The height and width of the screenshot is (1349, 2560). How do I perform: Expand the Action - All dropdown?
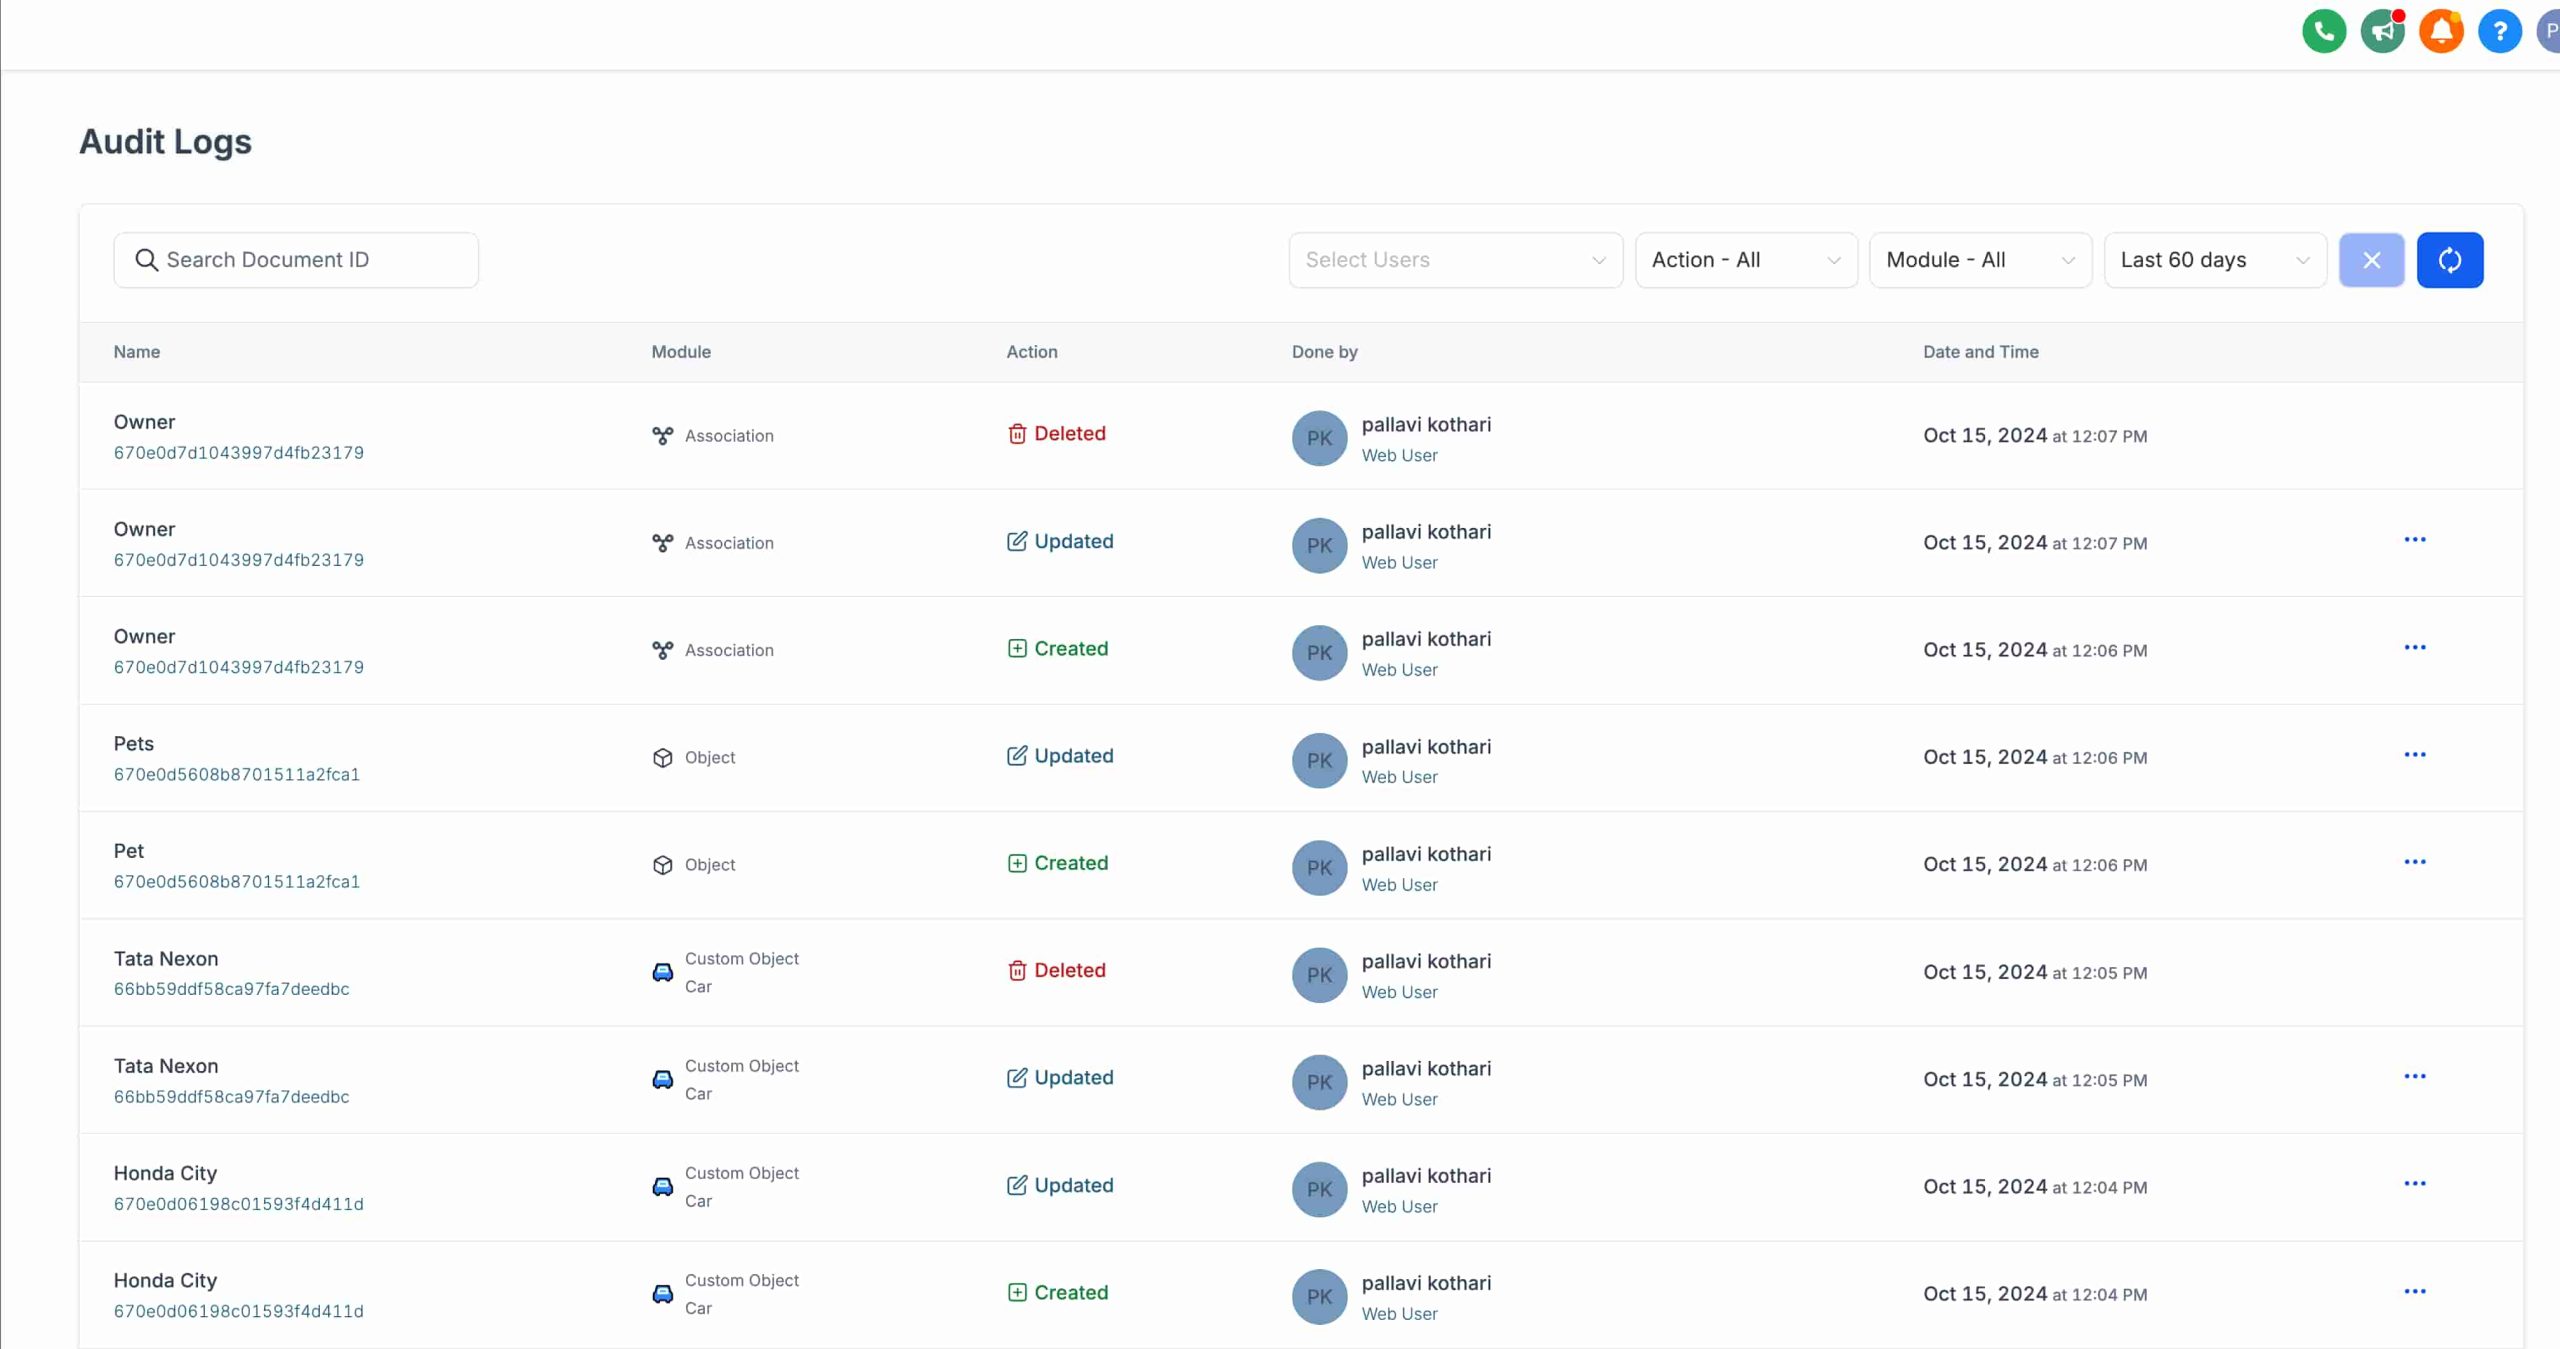[1745, 259]
